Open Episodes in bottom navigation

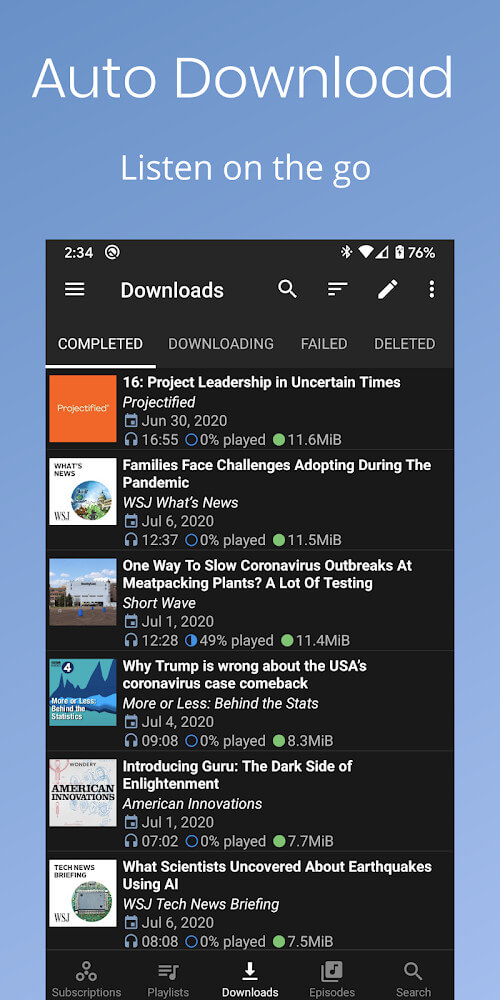pyautogui.click(x=332, y=980)
